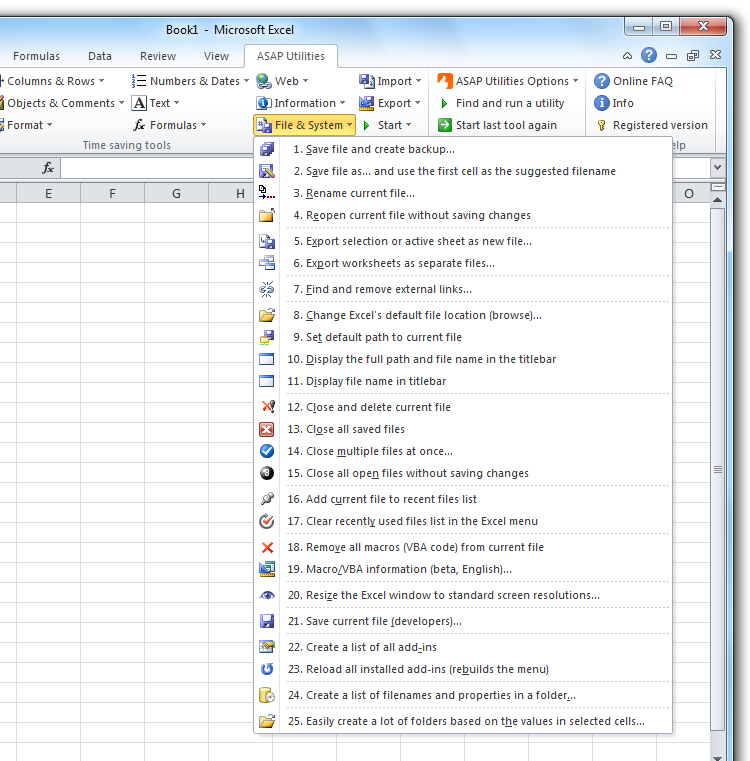This screenshot has width=750, height=761.
Task: Click the vertical scrollbar up arrow
Action: coord(717,200)
